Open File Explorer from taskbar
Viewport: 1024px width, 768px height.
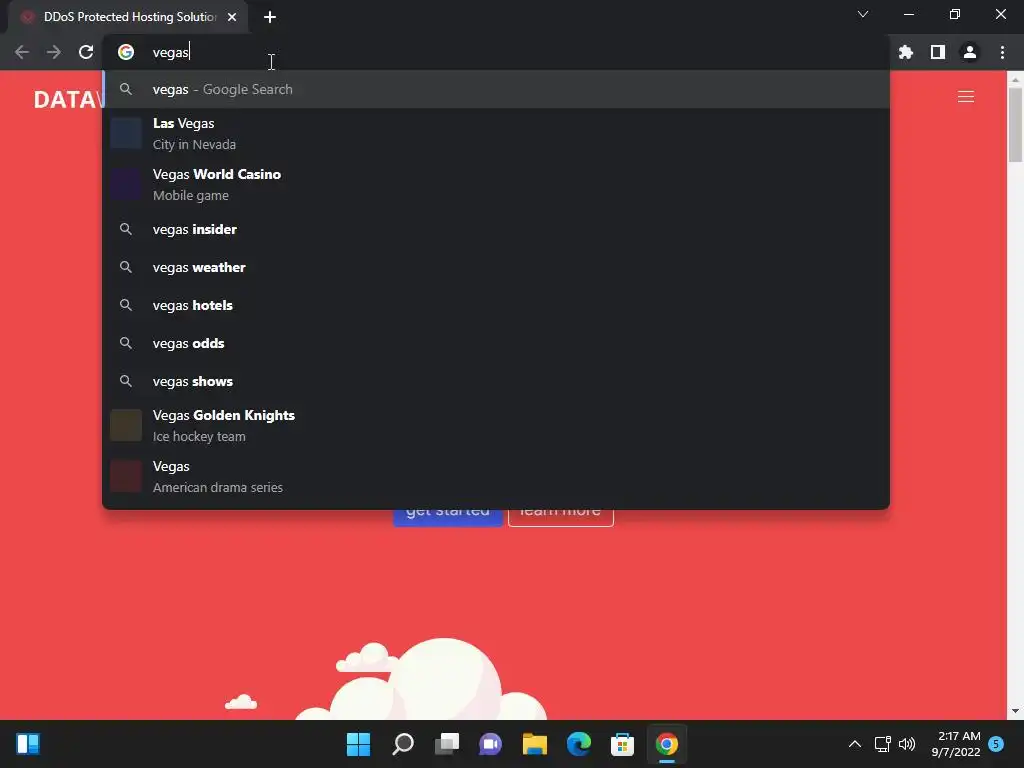pyautogui.click(x=535, y=744)
